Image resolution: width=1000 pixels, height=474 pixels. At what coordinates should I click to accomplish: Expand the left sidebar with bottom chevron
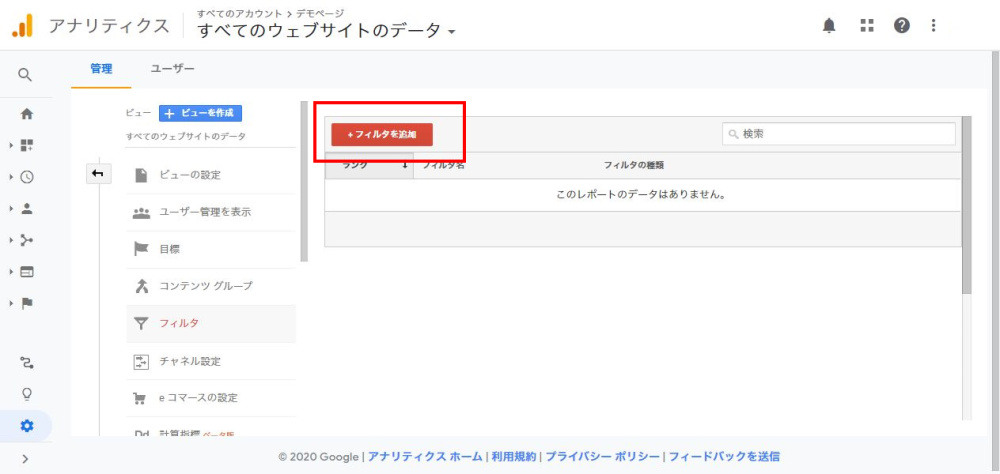pyautogui.click(x=25, y=459)
